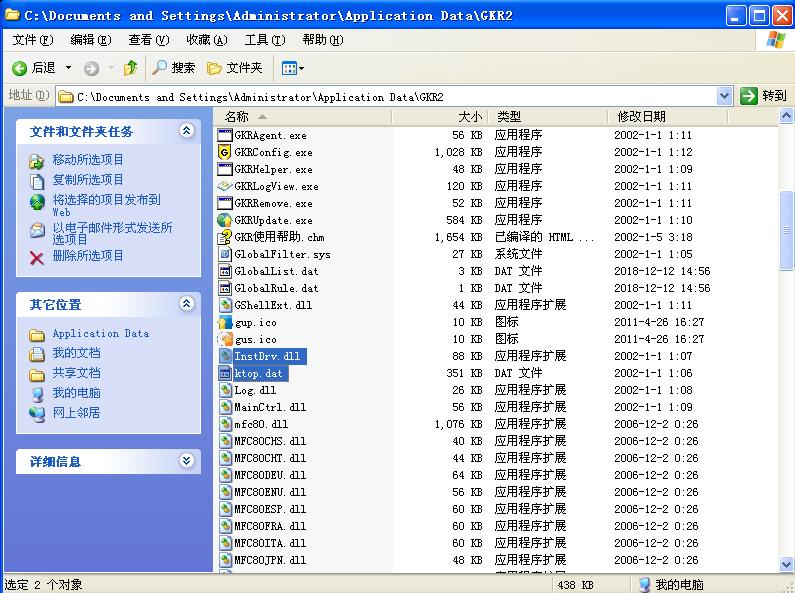The height and width of the screenshot is (593, 795).
Task: Select the MFC80JPN.dll file name
Action: tap(270, 561)
